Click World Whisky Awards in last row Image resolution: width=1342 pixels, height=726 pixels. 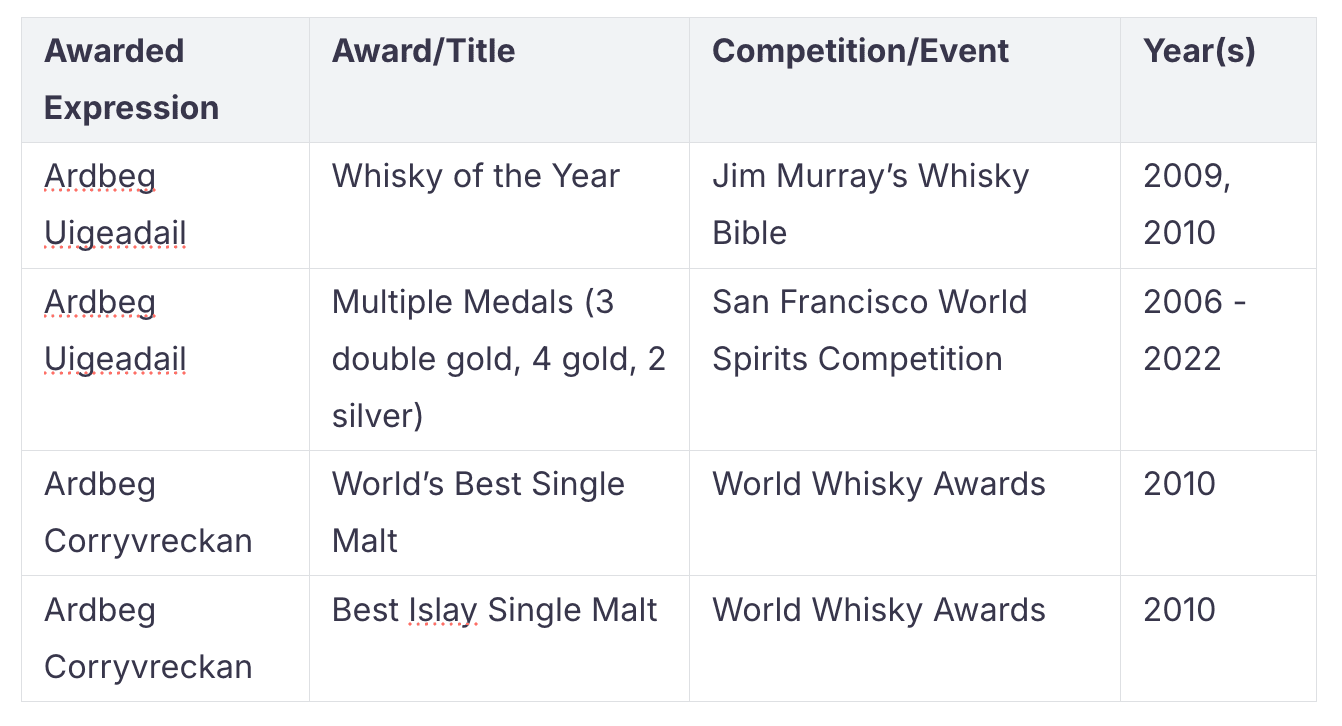pos(905,638)
